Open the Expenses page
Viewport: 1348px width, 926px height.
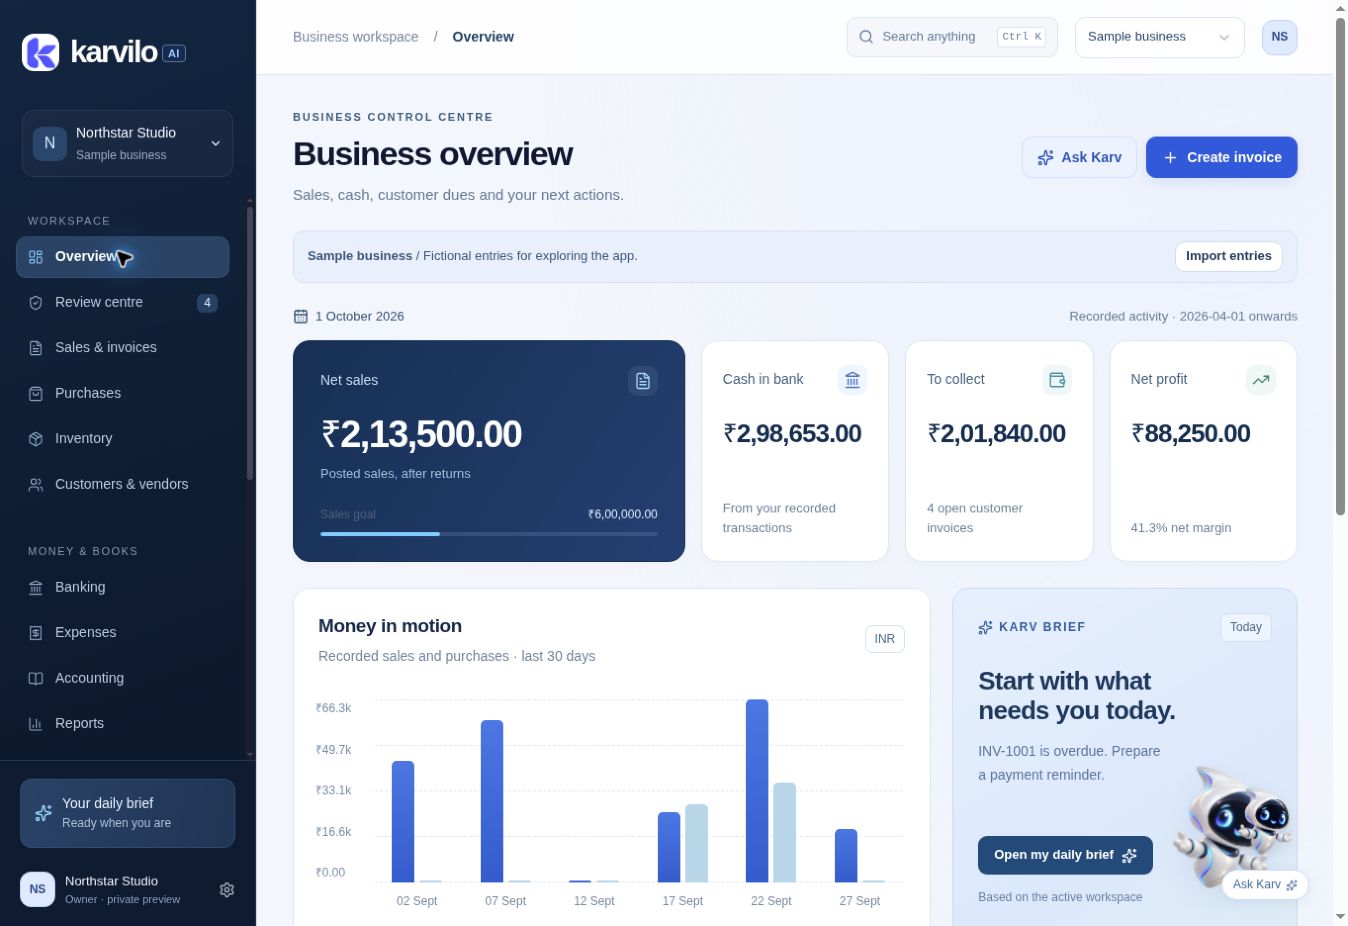123,632
